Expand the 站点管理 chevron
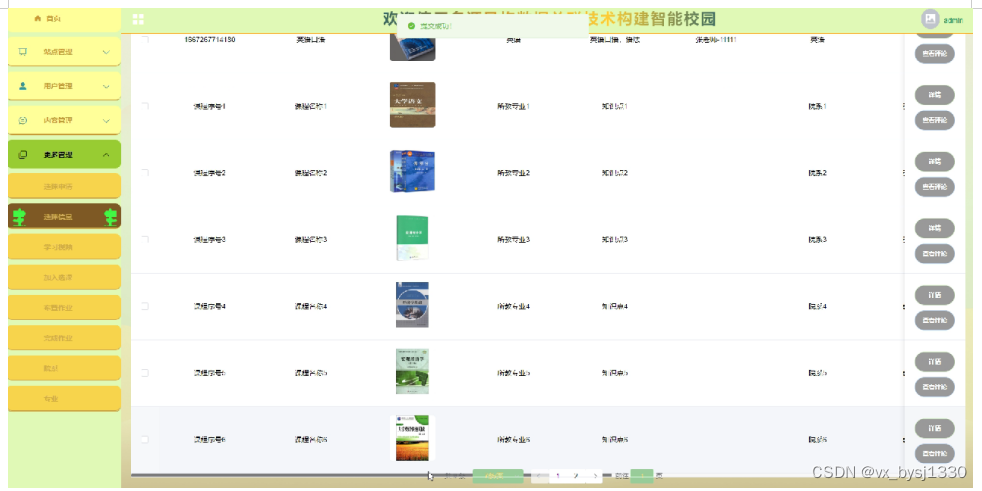982x491 pixels. pos(106,52)
